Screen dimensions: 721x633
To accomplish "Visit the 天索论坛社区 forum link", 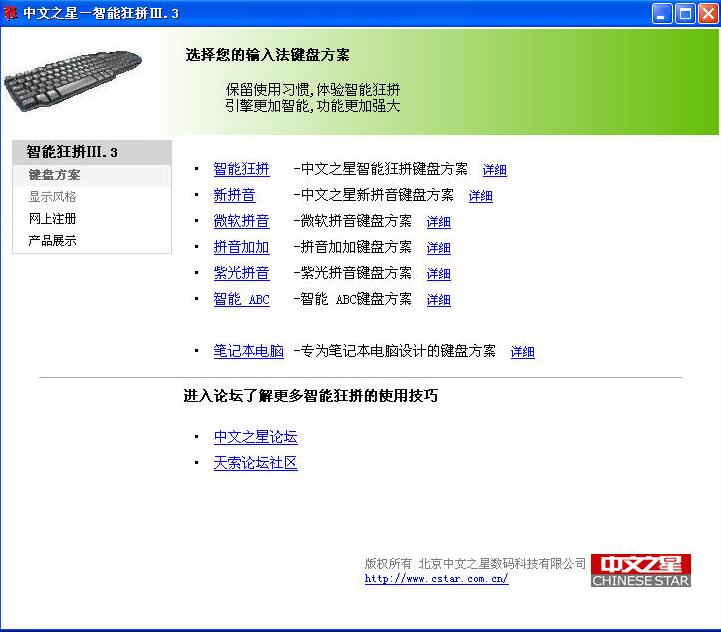I will [256, 462].
